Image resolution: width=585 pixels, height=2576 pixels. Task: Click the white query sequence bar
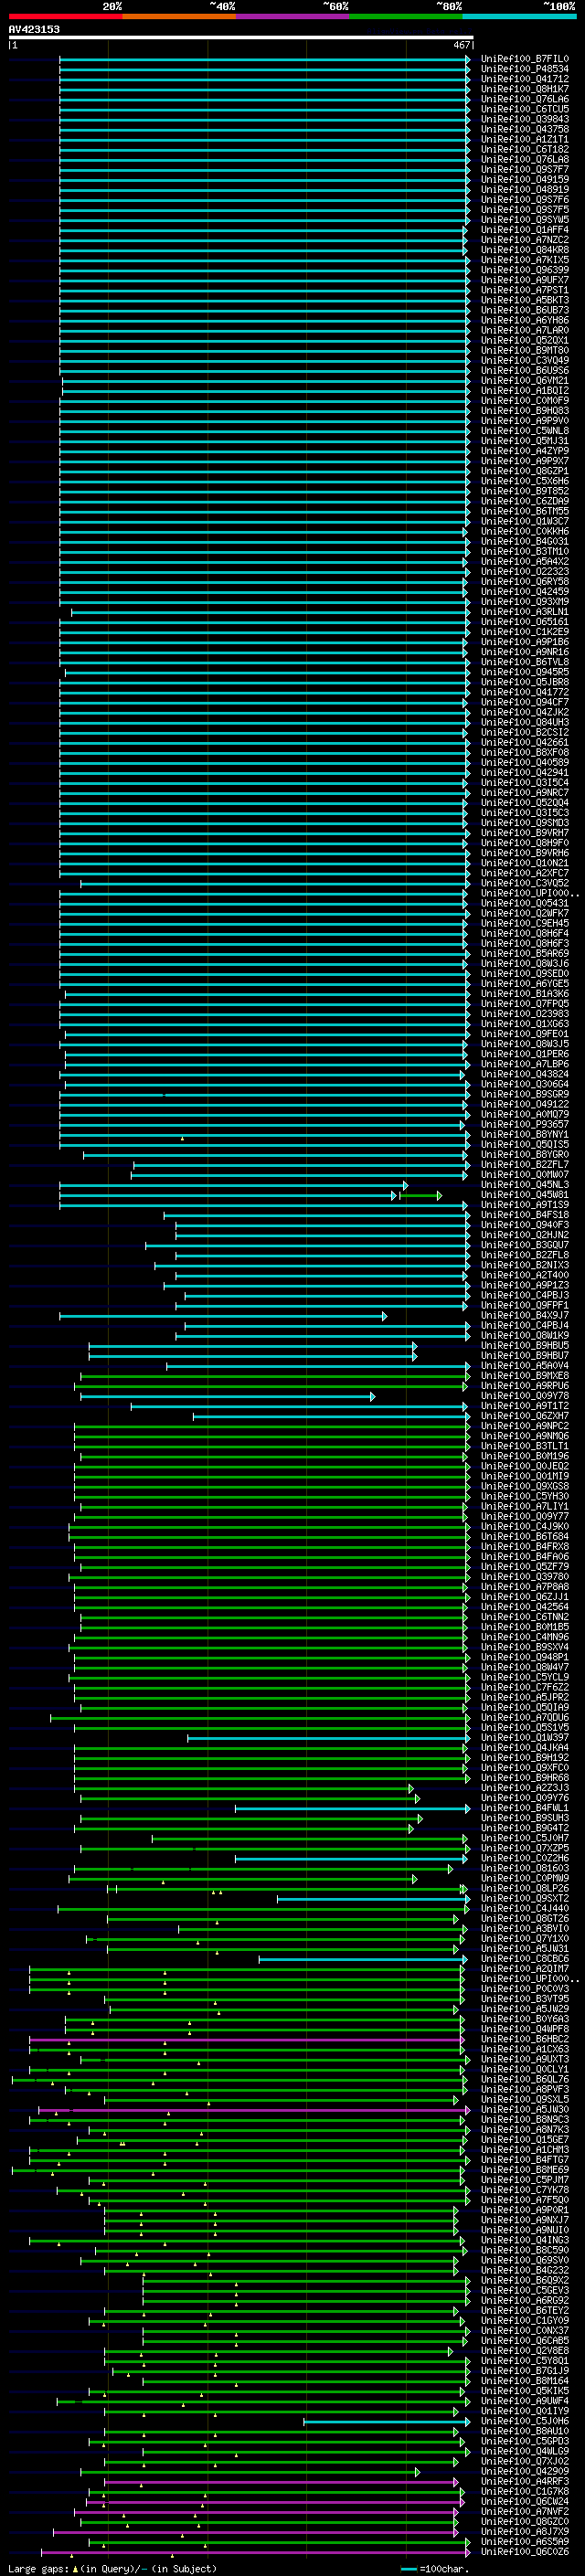tap(240, 37)
